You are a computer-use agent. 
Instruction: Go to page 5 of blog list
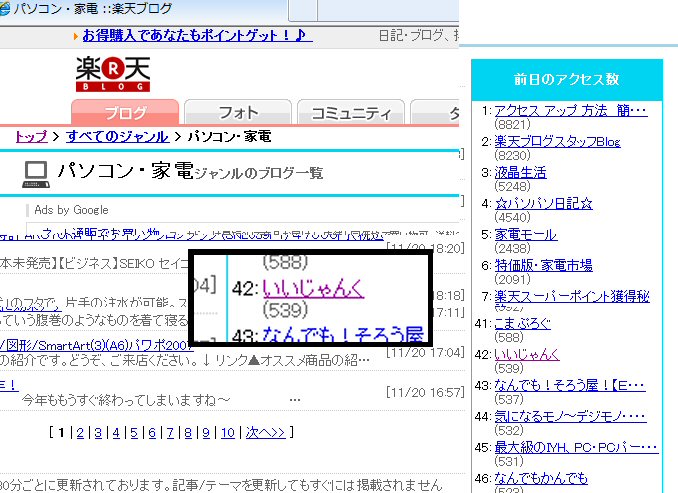[x=134, y=432]
